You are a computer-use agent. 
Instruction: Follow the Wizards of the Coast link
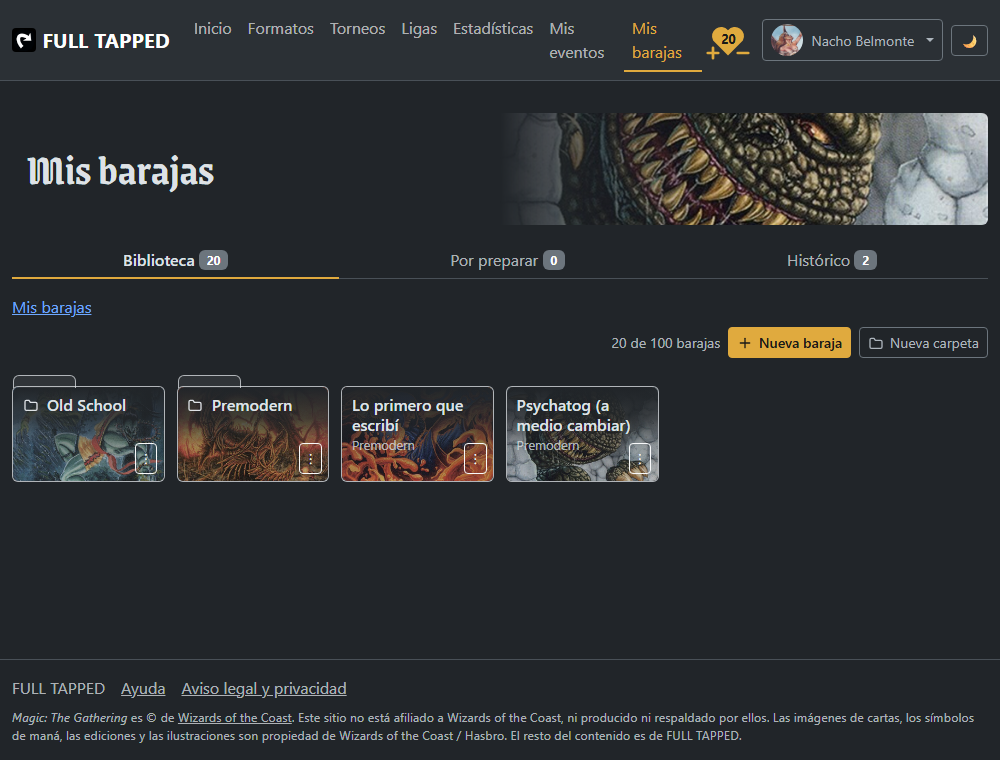tap(235, 718)
